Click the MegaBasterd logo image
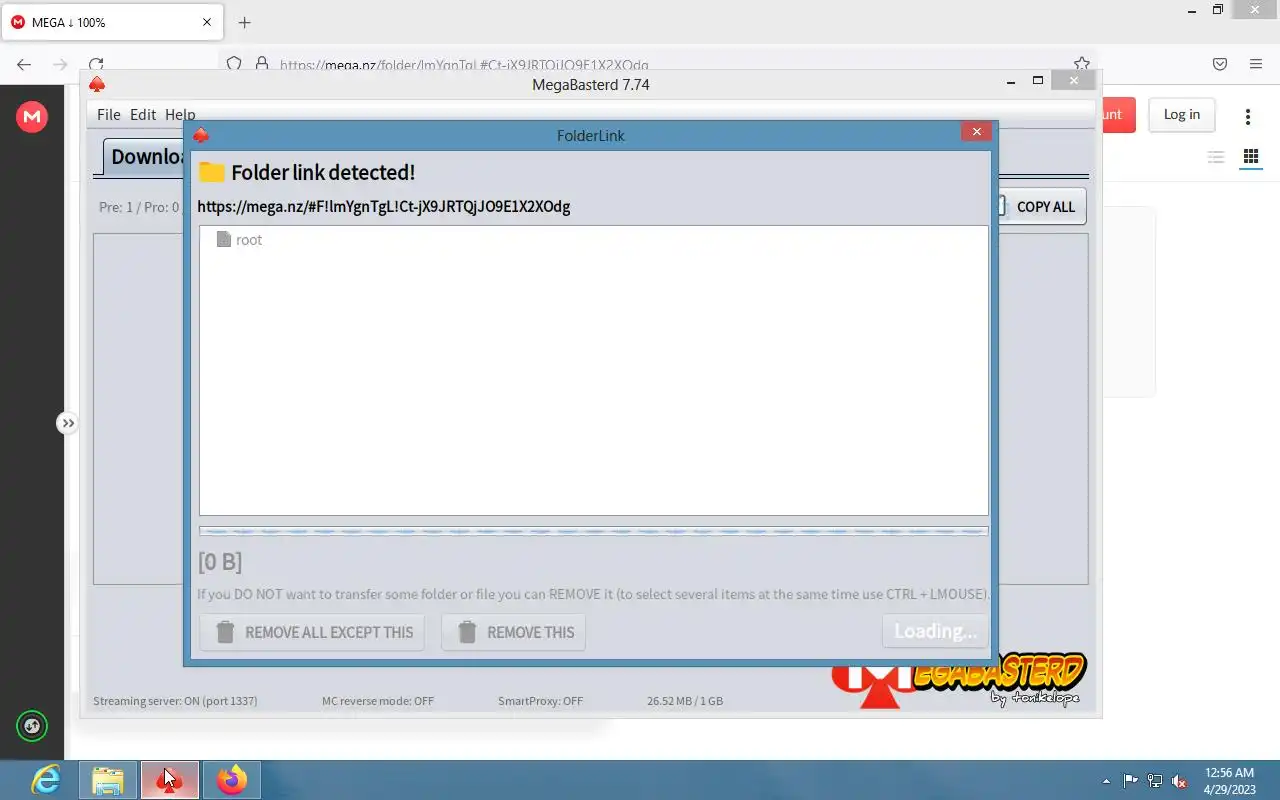 [957, 680]
